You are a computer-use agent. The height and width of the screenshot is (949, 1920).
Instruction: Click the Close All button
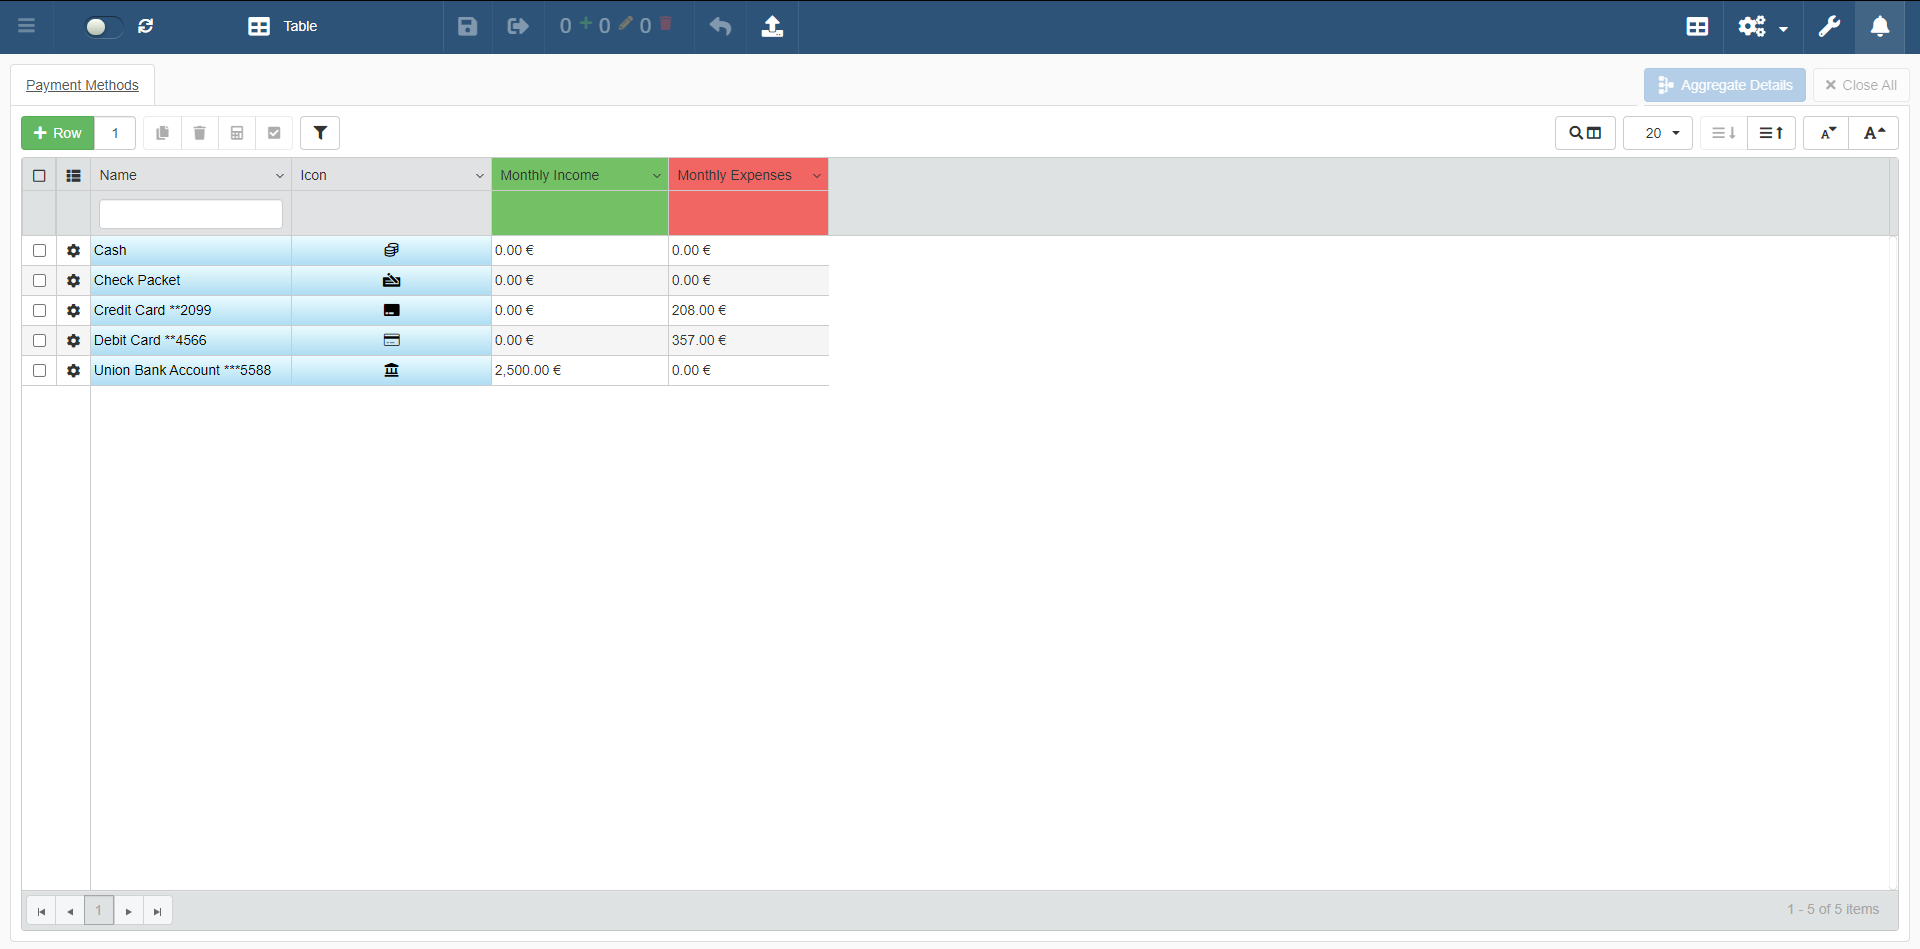(1860, 85)
